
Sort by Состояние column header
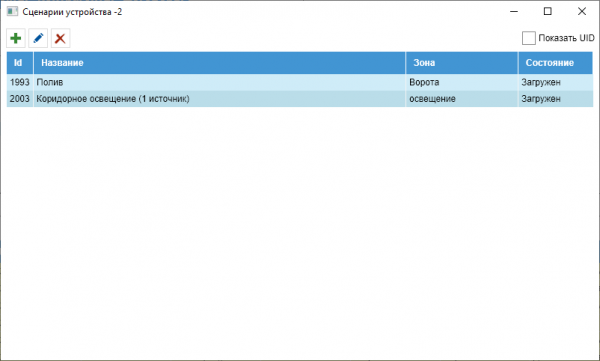point(556,63)
